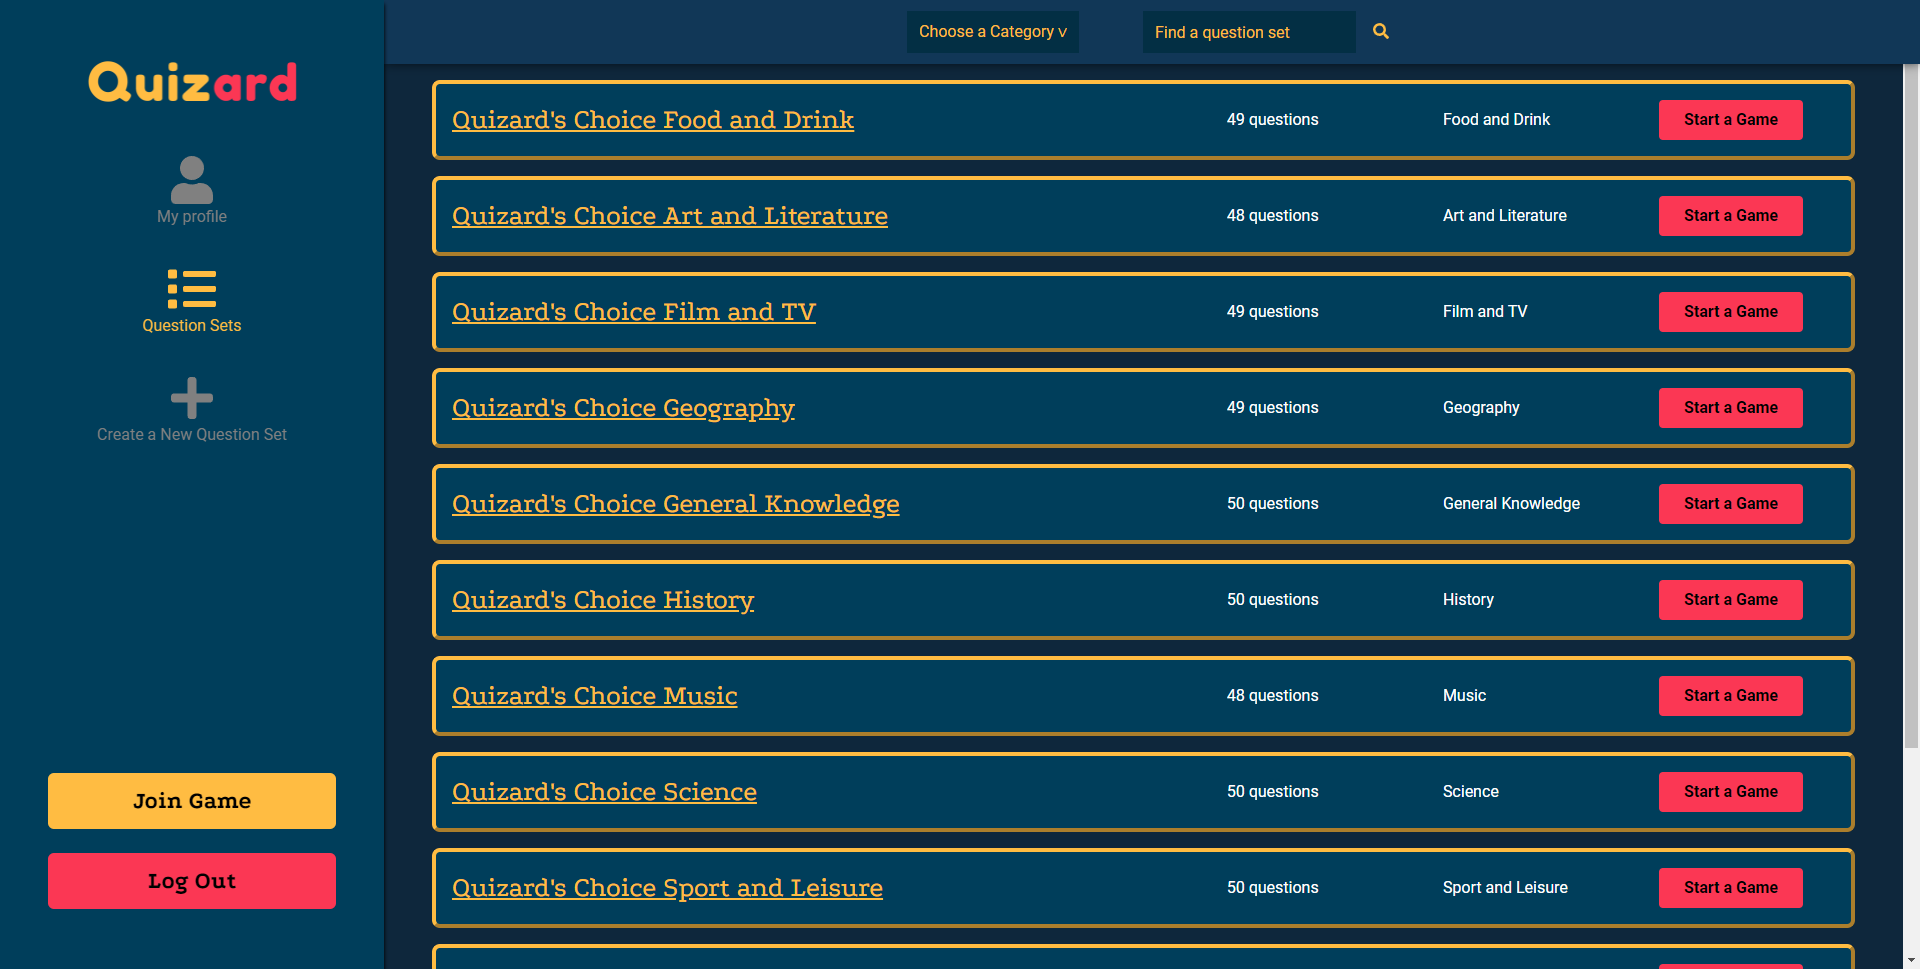Start a Game for Music
Viewport: 1920px width, 969px height.
click(x=1731, y=696)
